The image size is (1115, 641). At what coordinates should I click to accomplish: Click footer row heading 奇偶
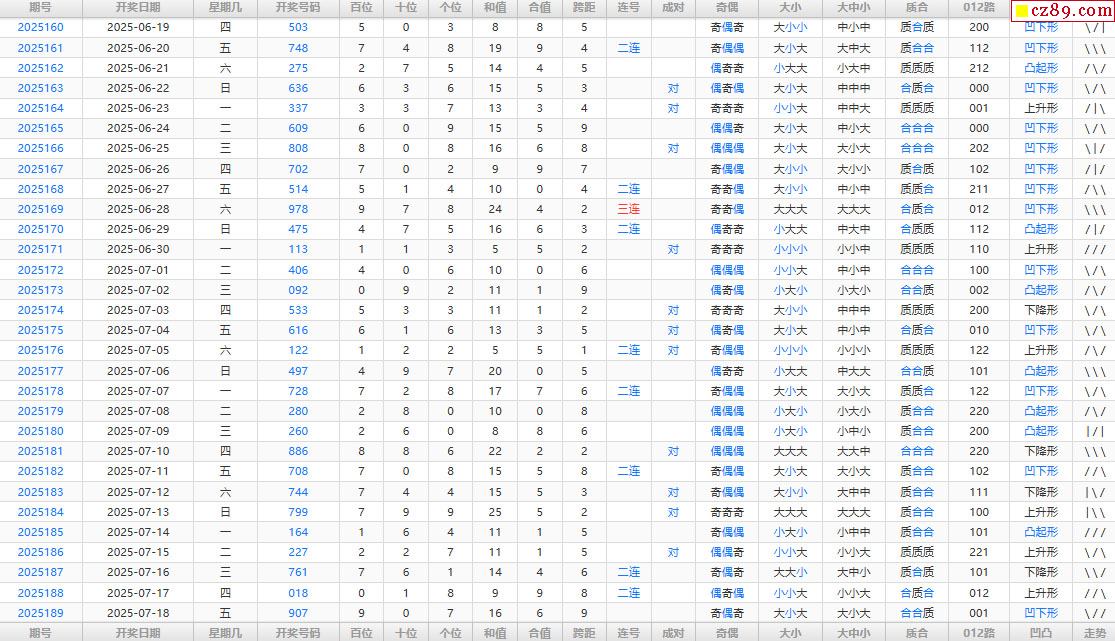pyautogui.click(x=727, y=632)
